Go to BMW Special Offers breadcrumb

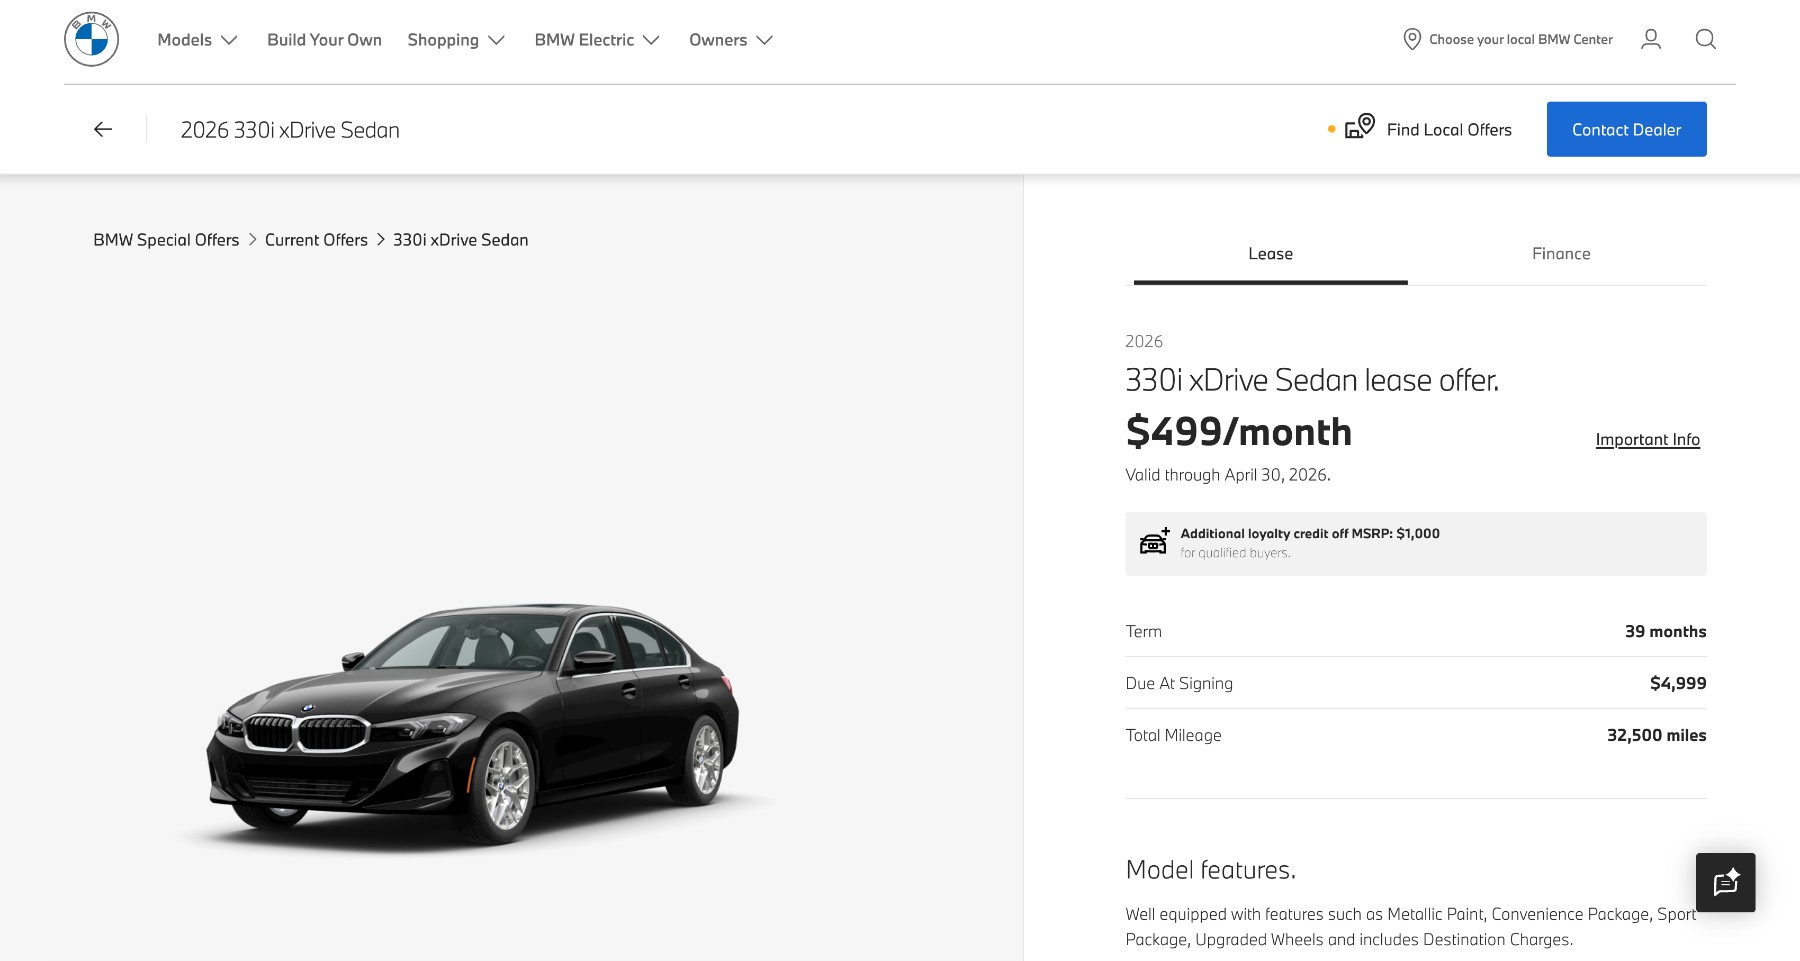pos(166,240)
